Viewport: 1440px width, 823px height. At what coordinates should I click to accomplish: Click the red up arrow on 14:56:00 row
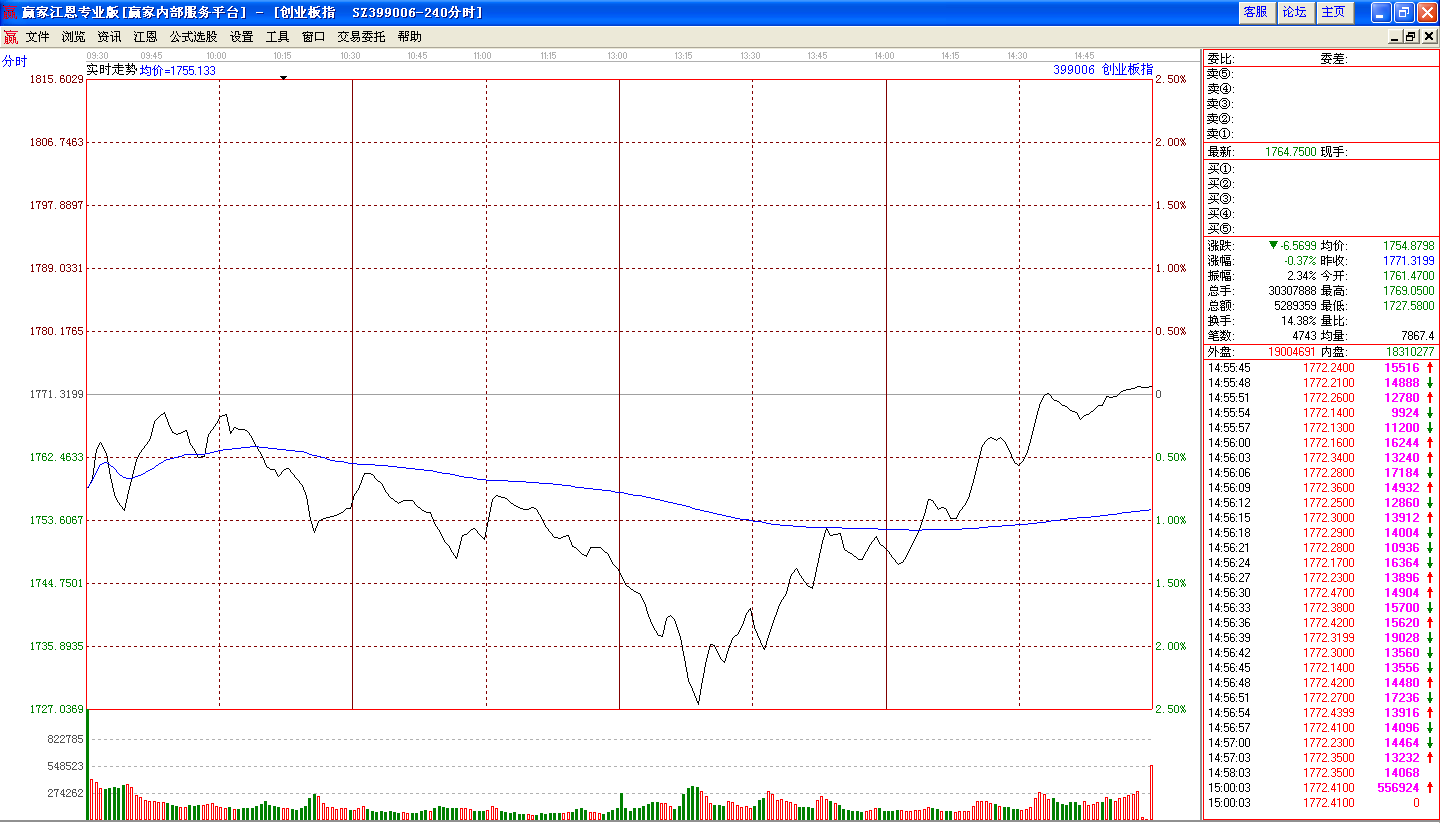(x=1430, y=443)
